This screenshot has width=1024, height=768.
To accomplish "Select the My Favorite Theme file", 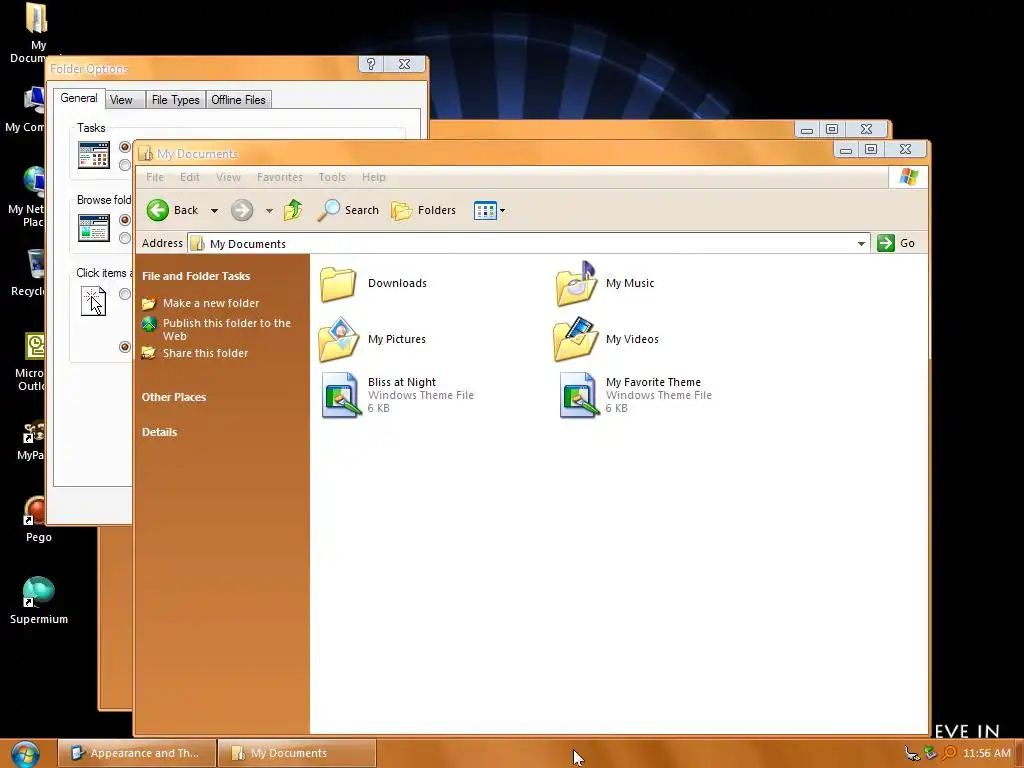I will pos(635,394).
